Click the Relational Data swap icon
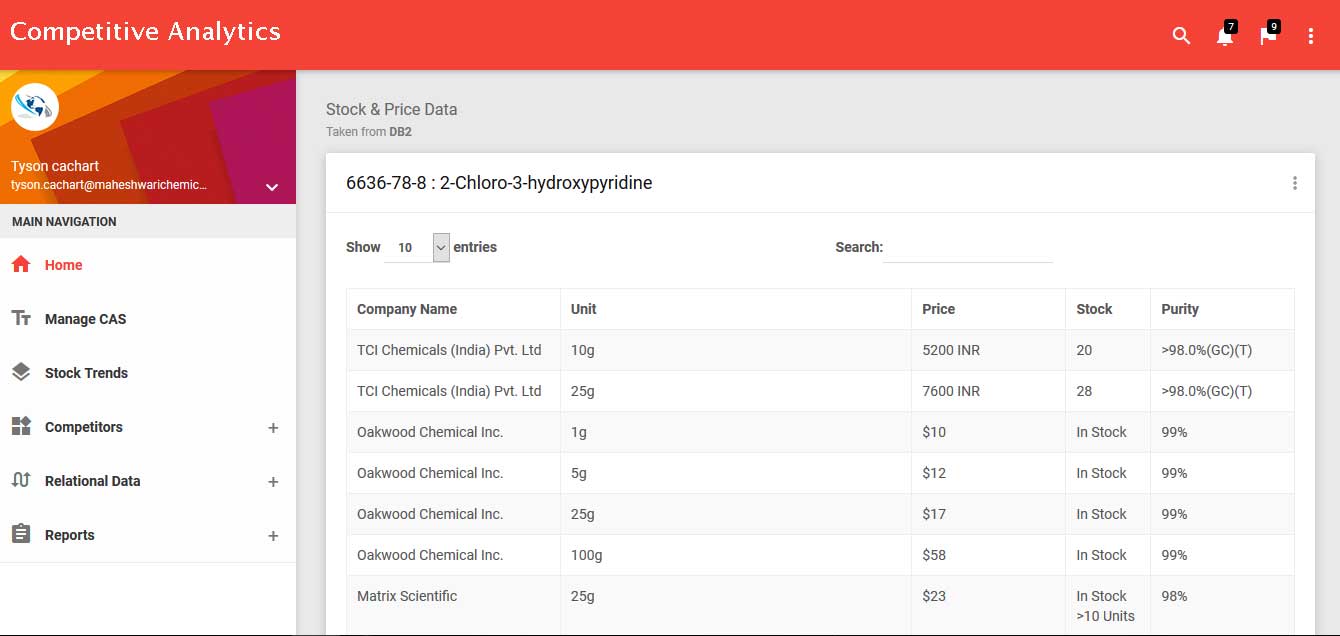Viewport: 1340px width, 636px height. click(21, 481)
